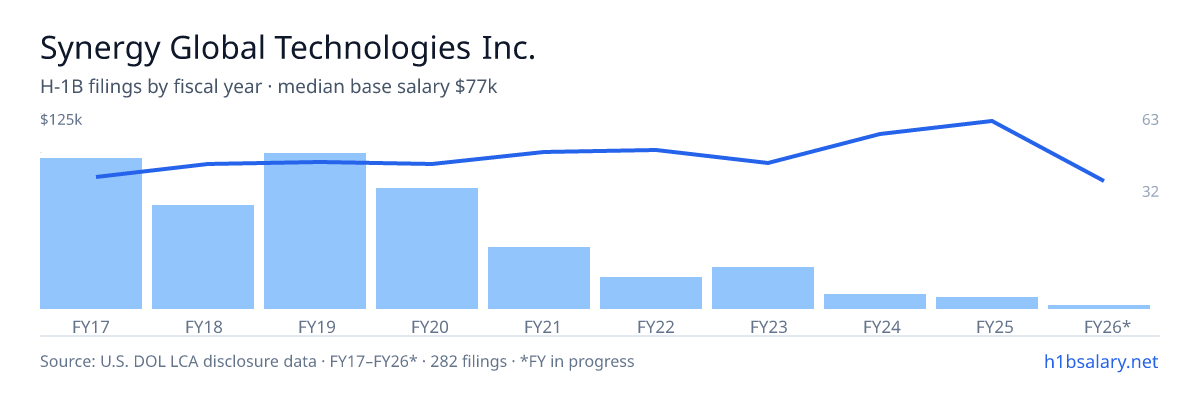Click the 63 filings axis label
Viewport: 1200px width, 400px height.
click(x=1150, y=120)
